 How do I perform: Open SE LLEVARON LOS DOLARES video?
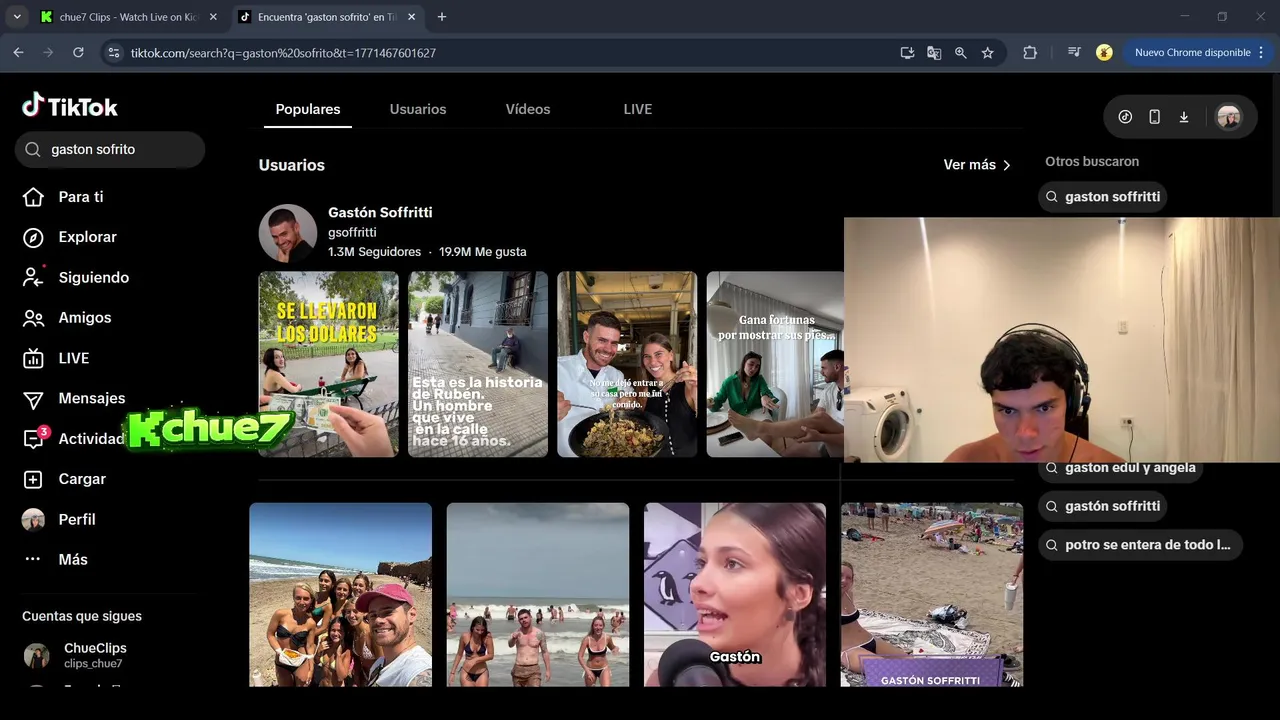tap(328, 364)
